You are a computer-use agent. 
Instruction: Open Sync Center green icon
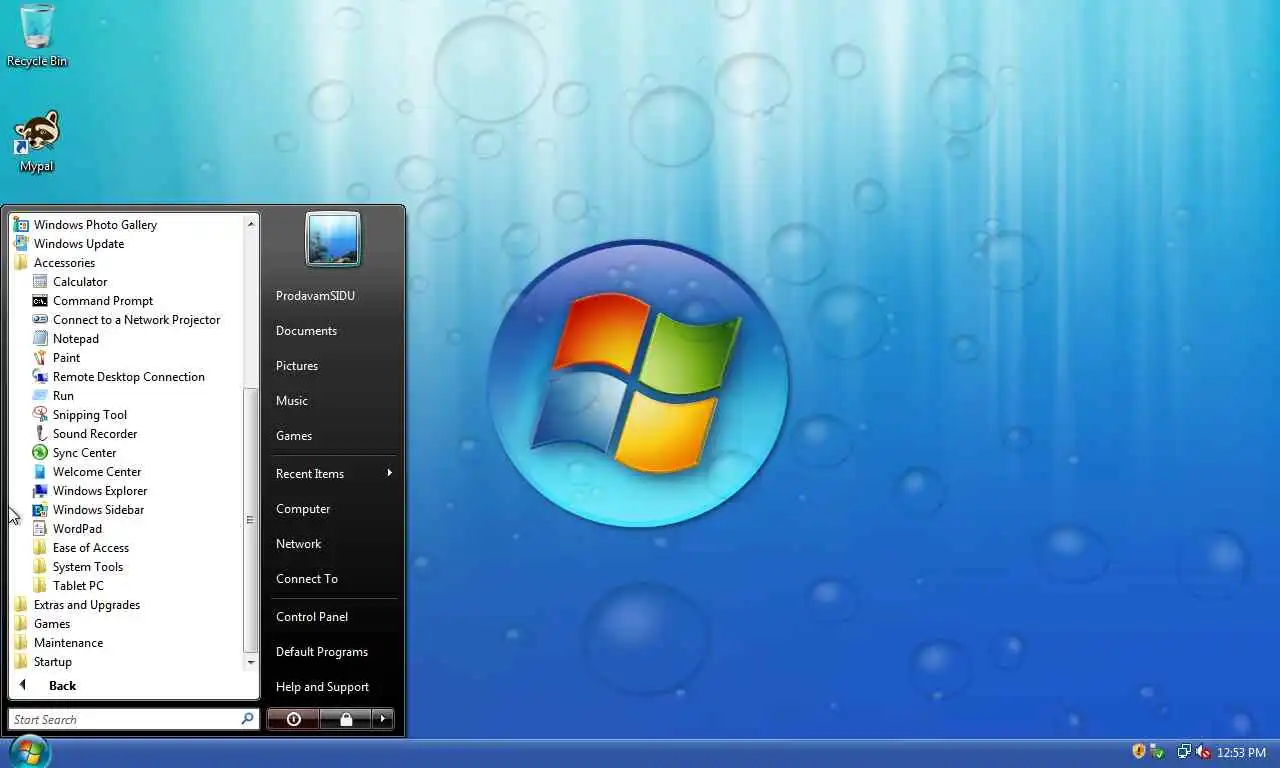coord(40,453)
